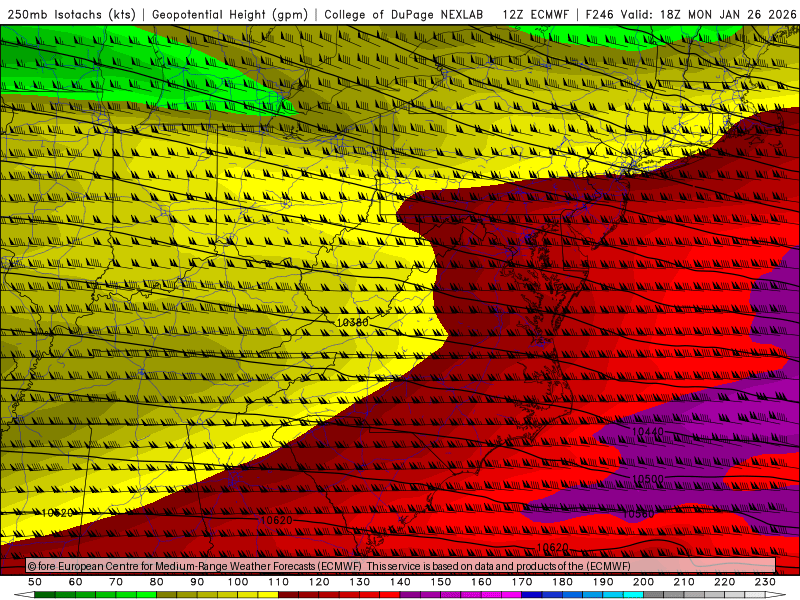Click the 130 value on the color scale
Viewport: 800px width, 600px height.
359,582
